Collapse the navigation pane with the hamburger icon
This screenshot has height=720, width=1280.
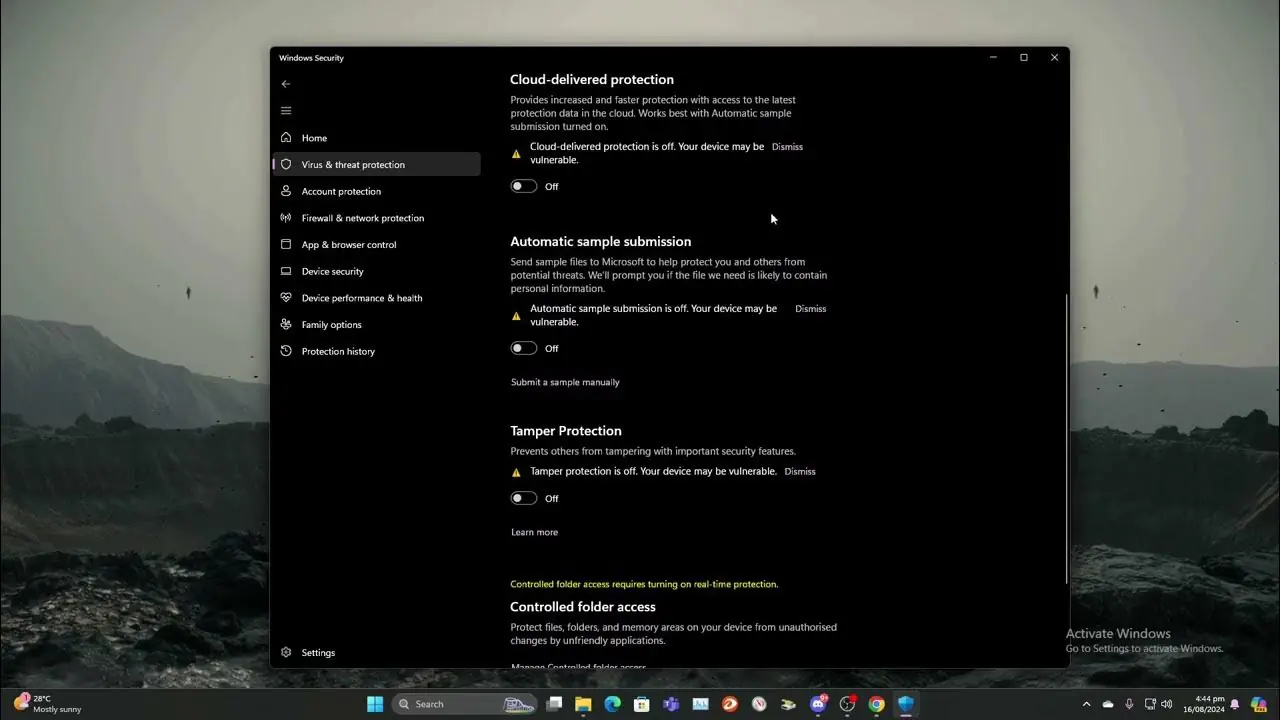pyautogui.click(x=286, y=110)
